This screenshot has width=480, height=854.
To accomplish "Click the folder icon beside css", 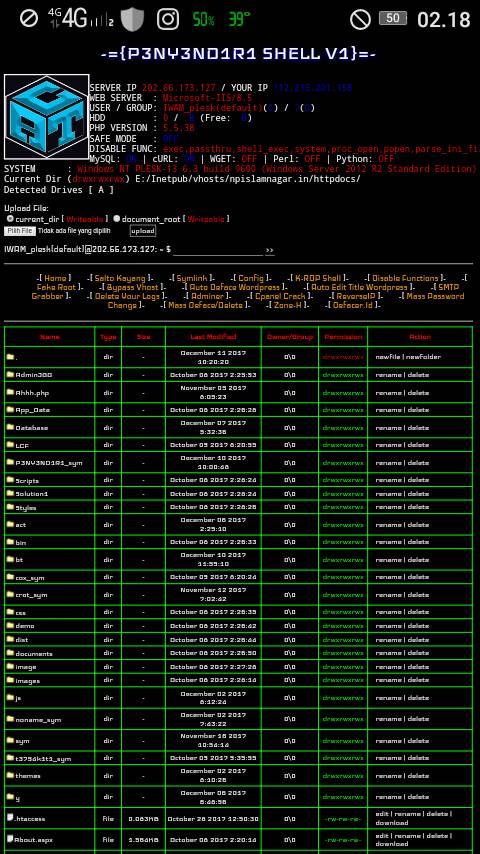I will (x=10, y=612).
